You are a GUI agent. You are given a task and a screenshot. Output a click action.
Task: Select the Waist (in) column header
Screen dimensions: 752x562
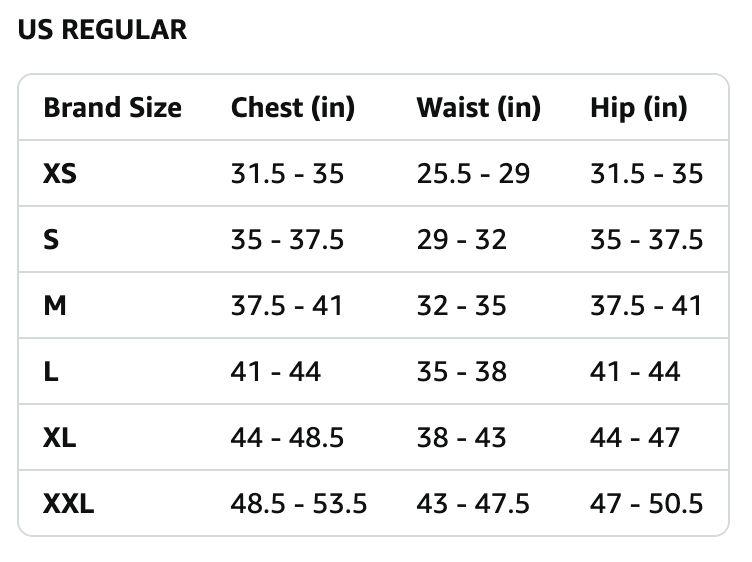click(479, 107)
